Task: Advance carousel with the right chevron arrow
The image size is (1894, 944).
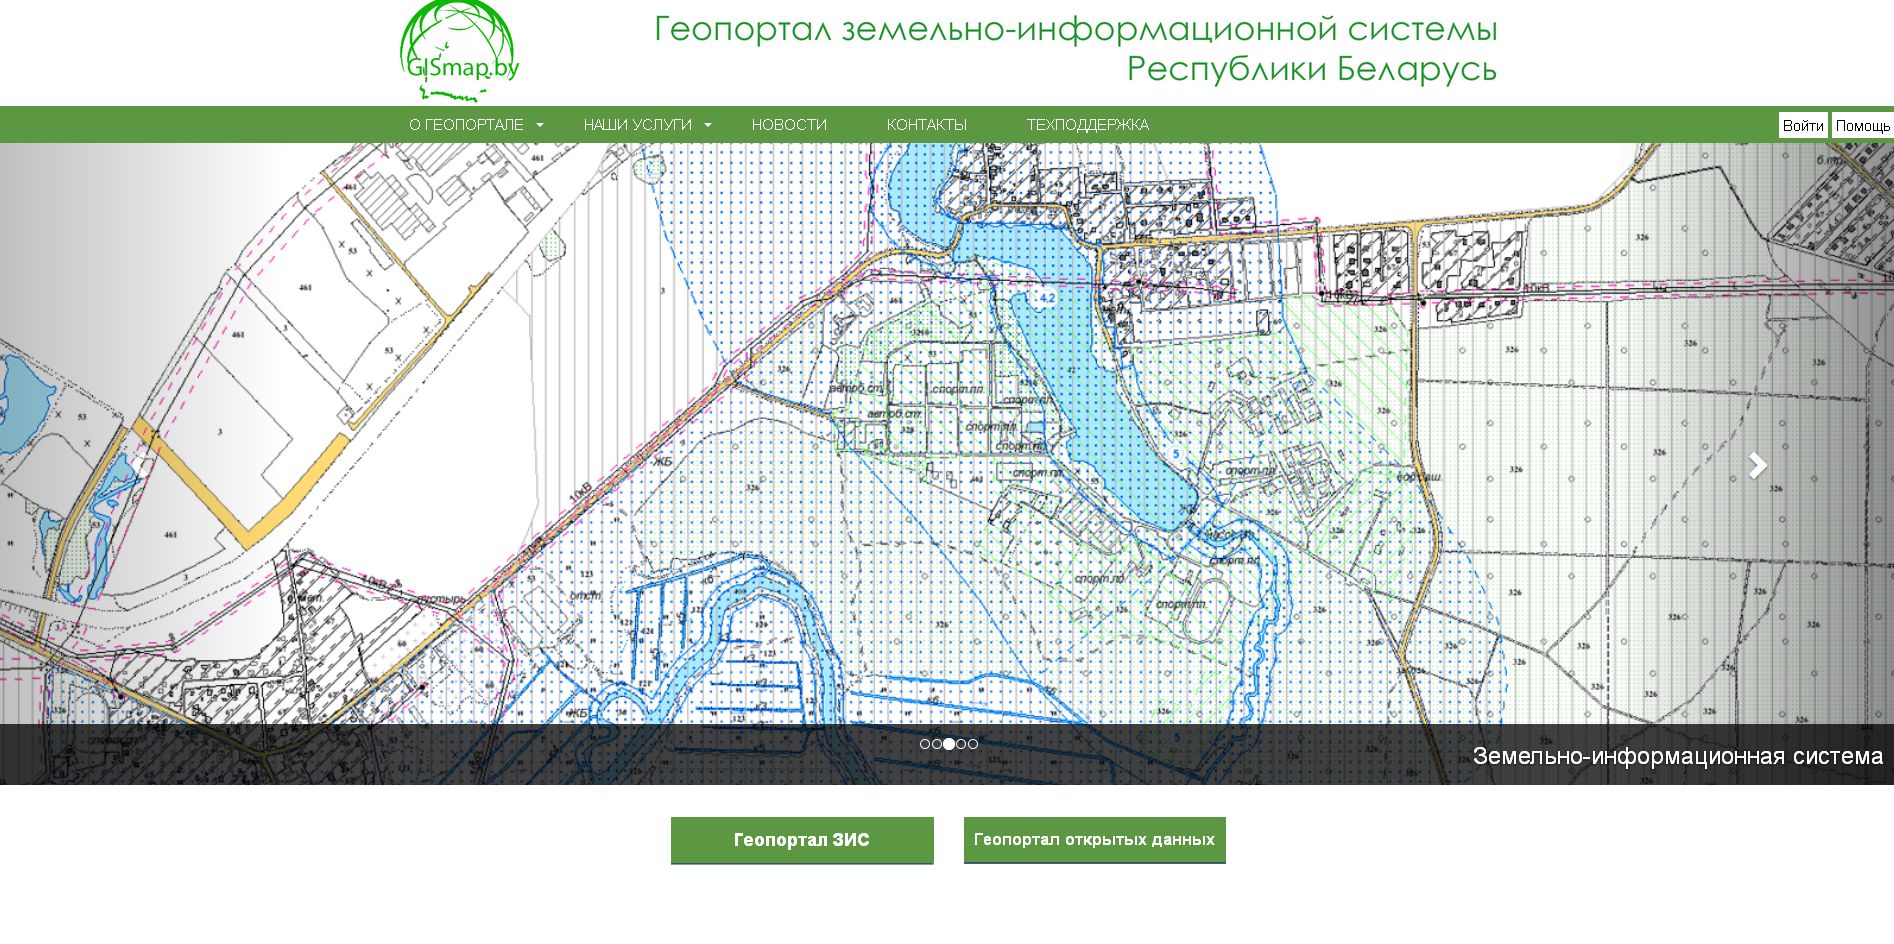Action: [1757, 464]
